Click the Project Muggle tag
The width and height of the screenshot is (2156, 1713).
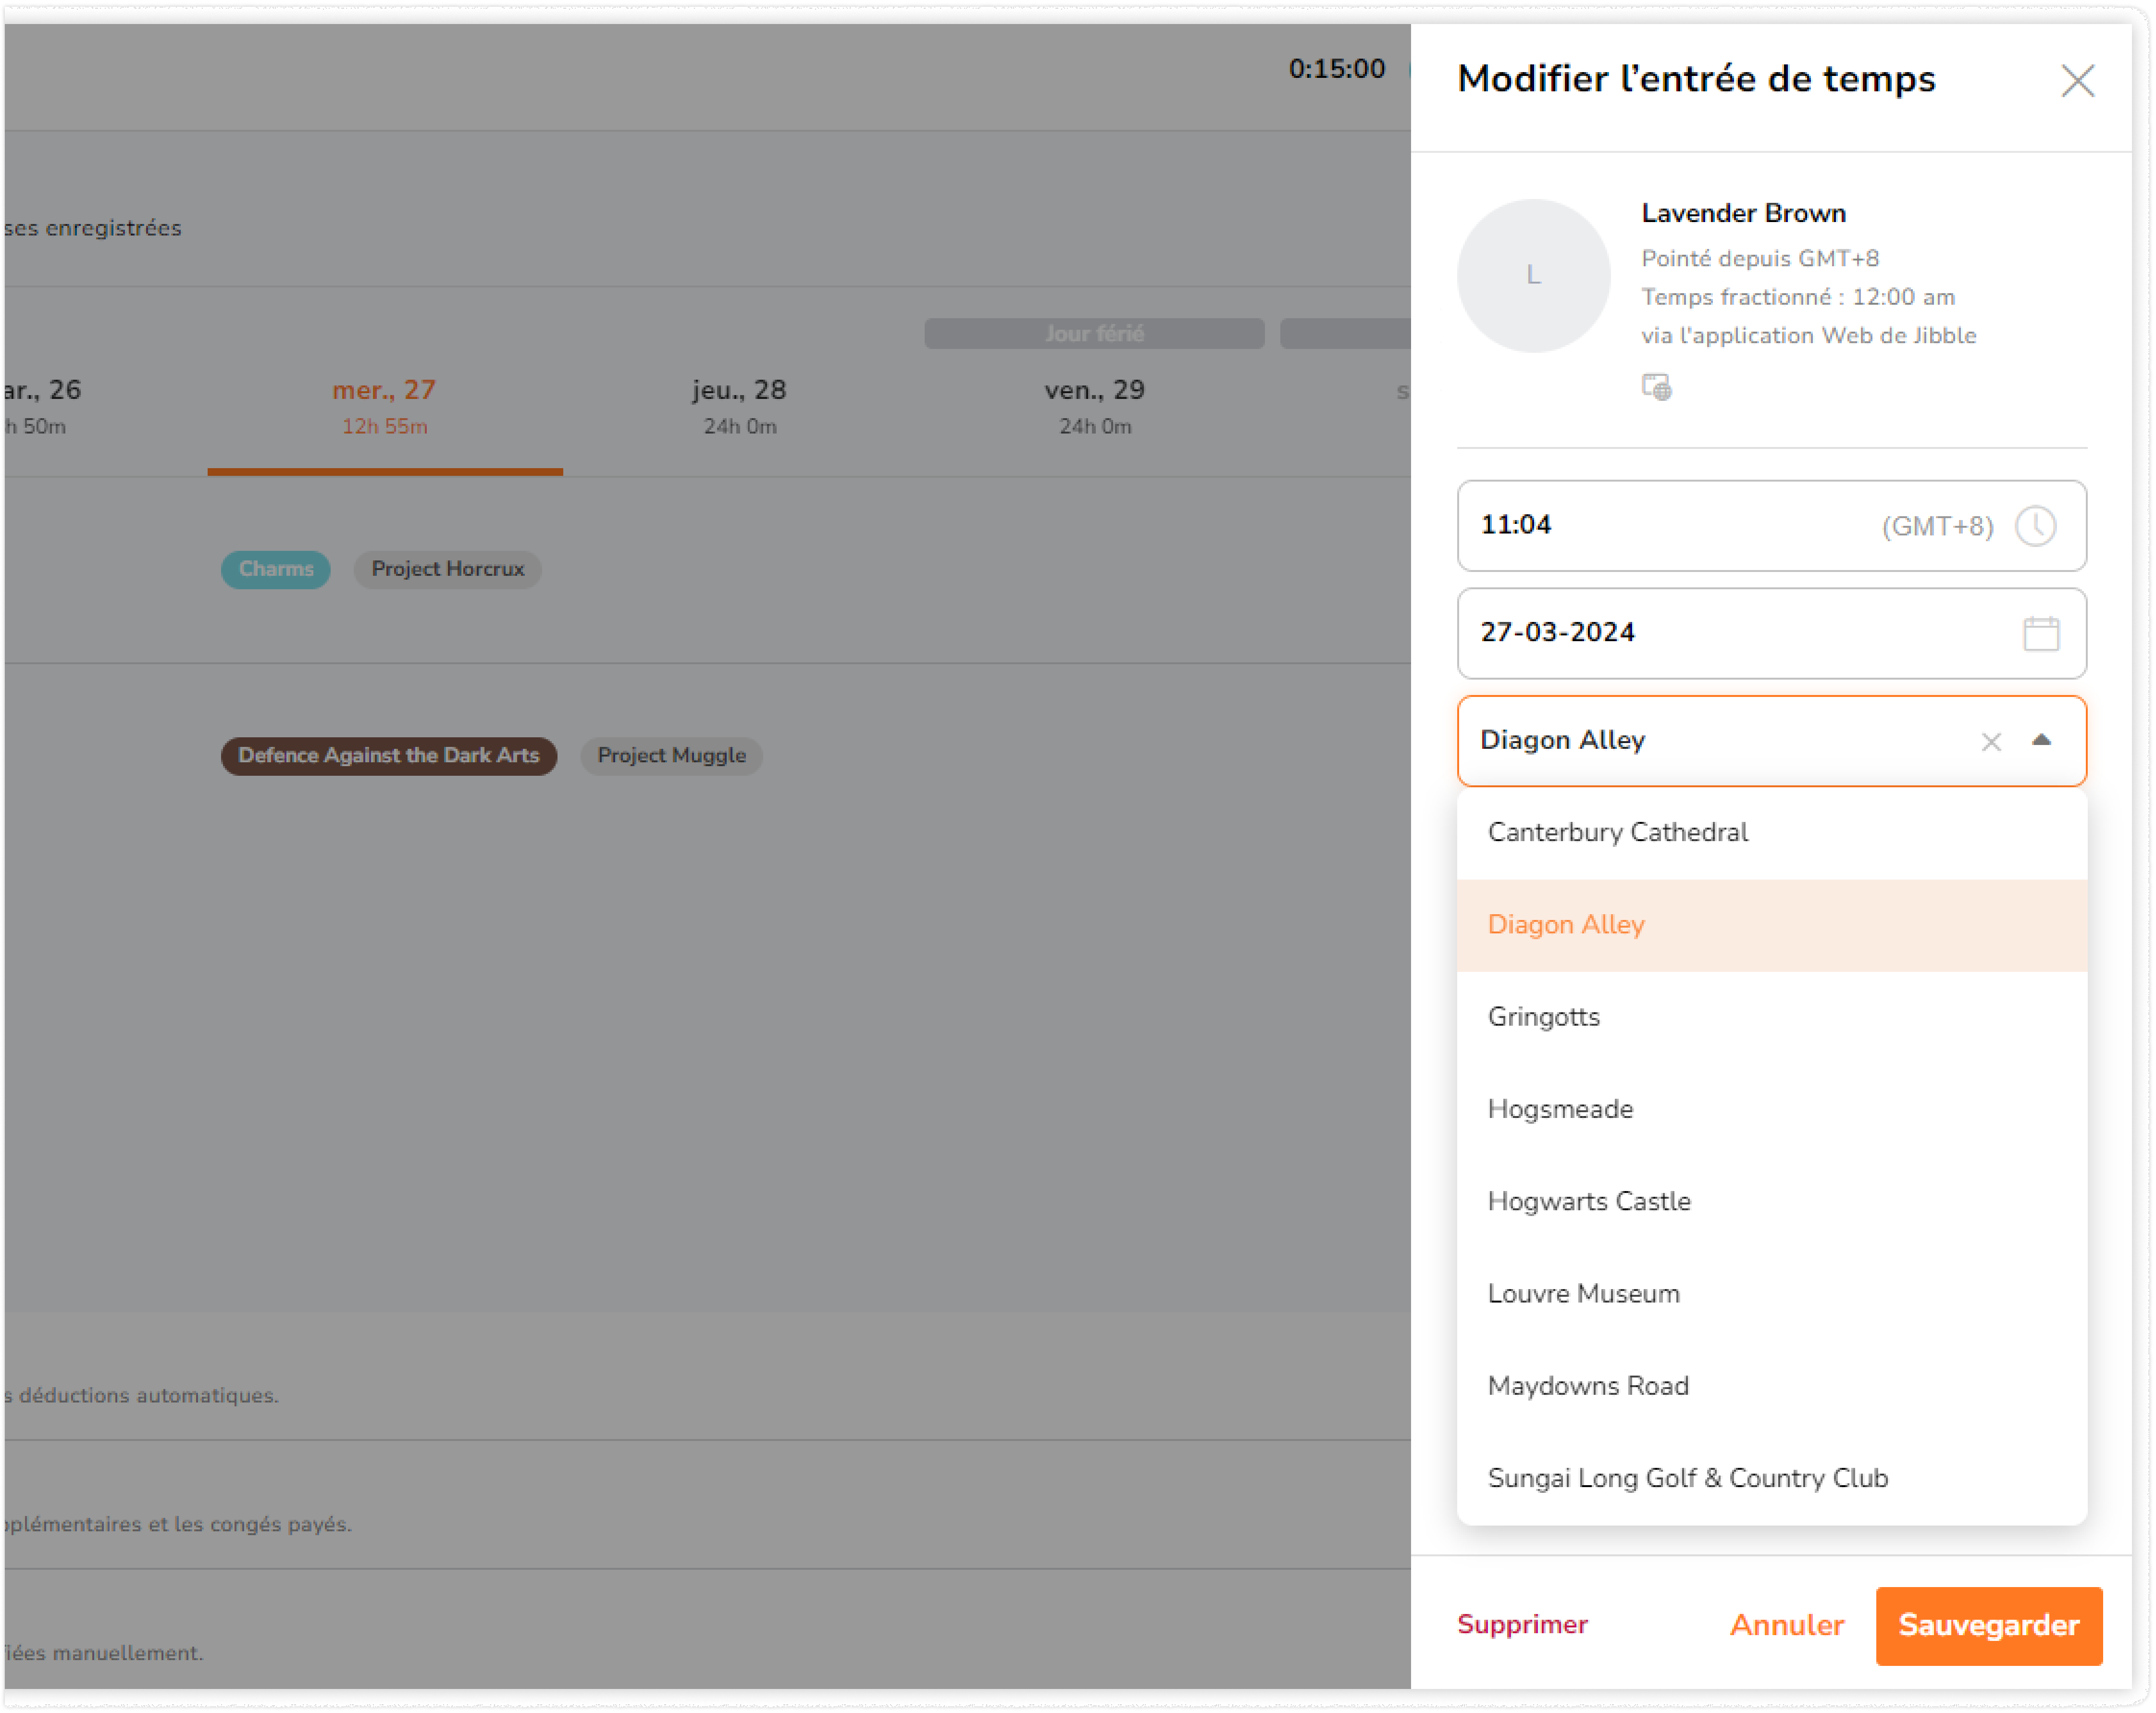672,755
